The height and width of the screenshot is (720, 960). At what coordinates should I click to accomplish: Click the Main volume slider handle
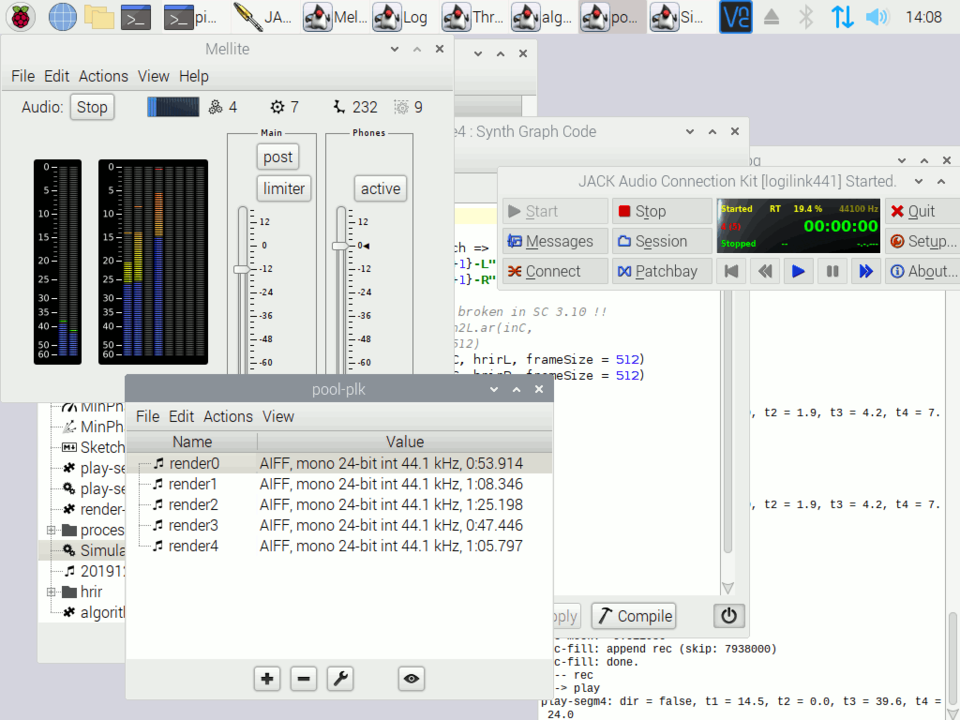tap(241, 269)
